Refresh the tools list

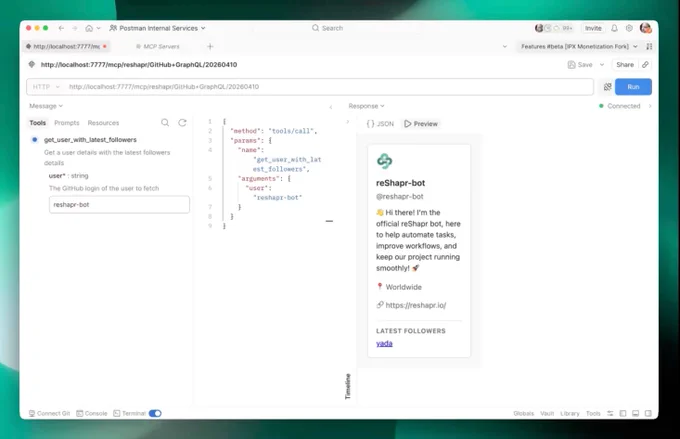pyautogui.click(x=182, y=123)
